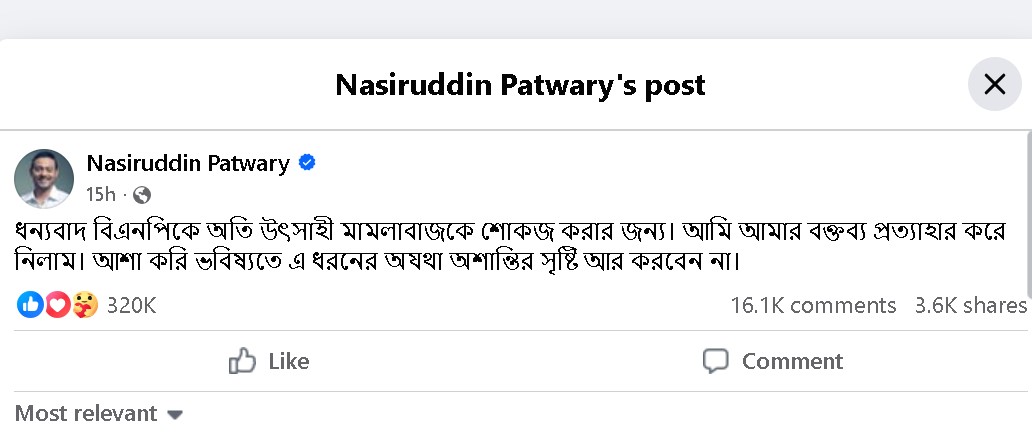This screenshot has width=1032, height=442.
Task: Click the dialog title heading
Action: click(520, 85)
